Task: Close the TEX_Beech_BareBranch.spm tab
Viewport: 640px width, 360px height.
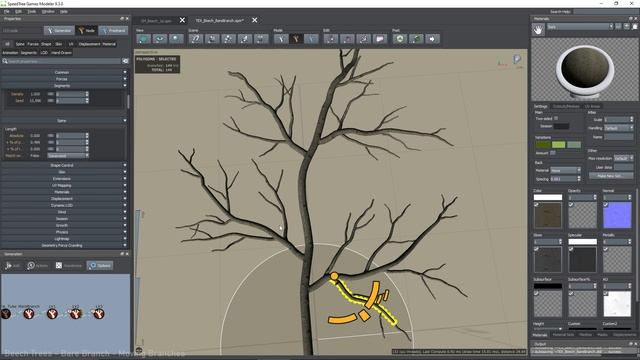Action: click(255, 20)
